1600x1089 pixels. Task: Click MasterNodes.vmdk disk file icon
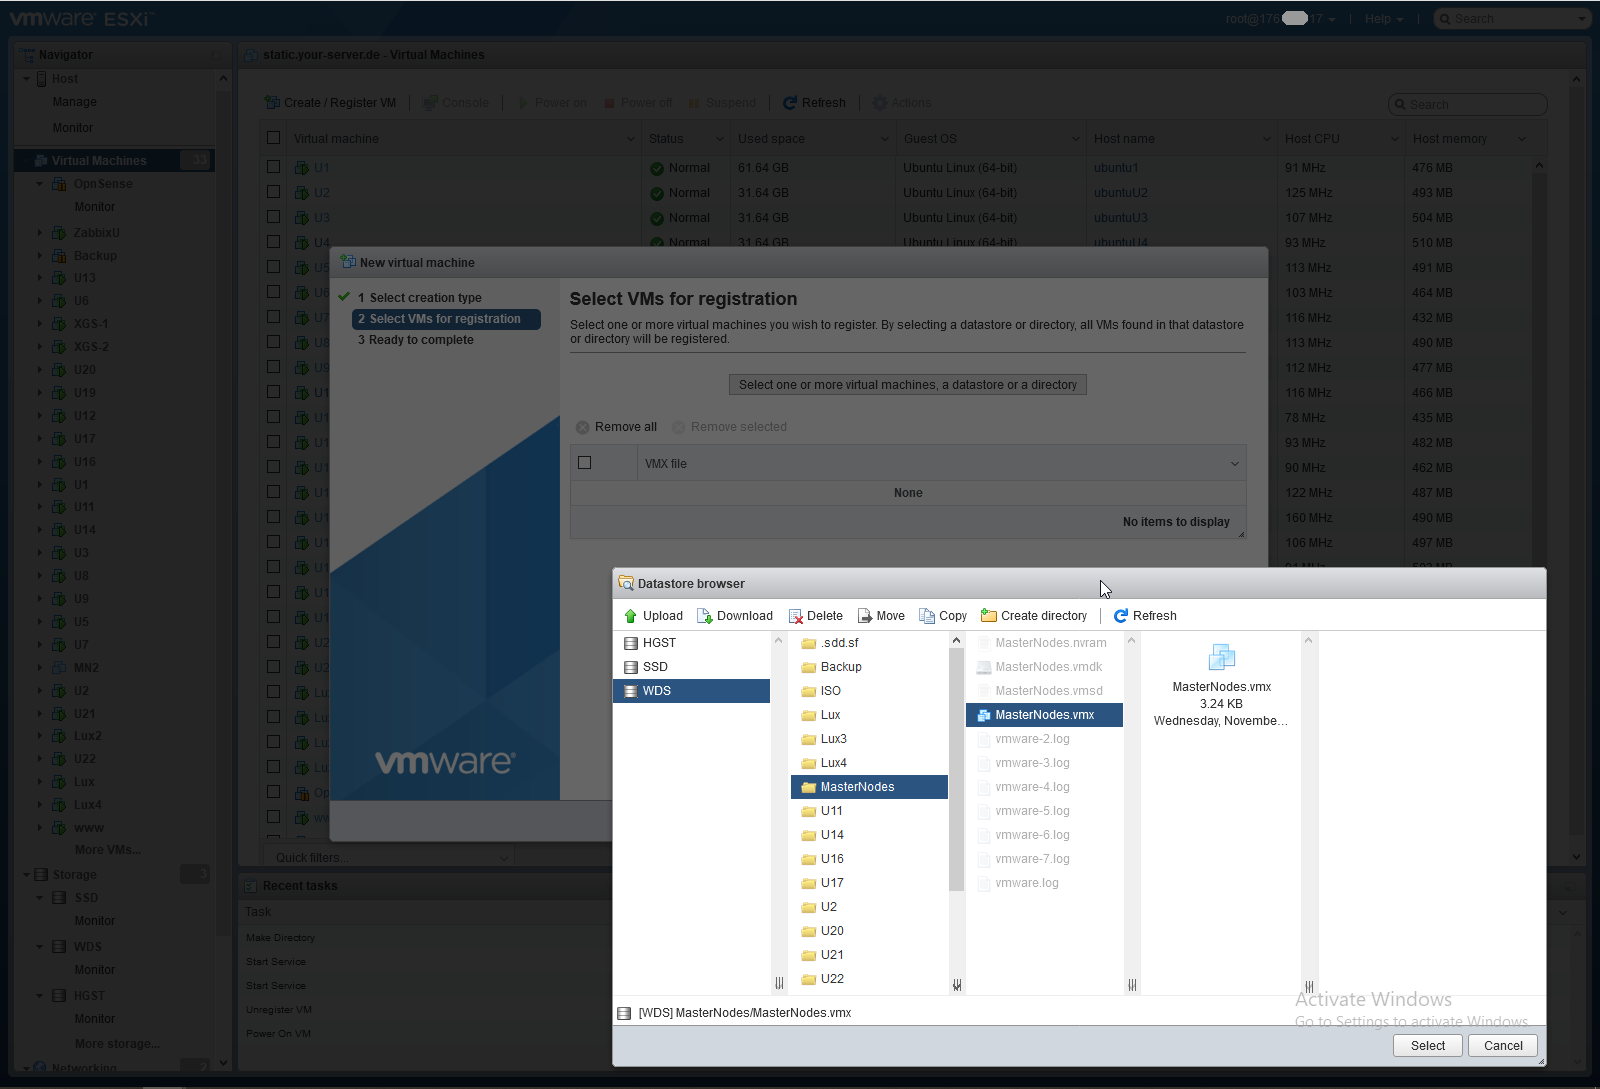pyautogui.click(x=984, y=667)
